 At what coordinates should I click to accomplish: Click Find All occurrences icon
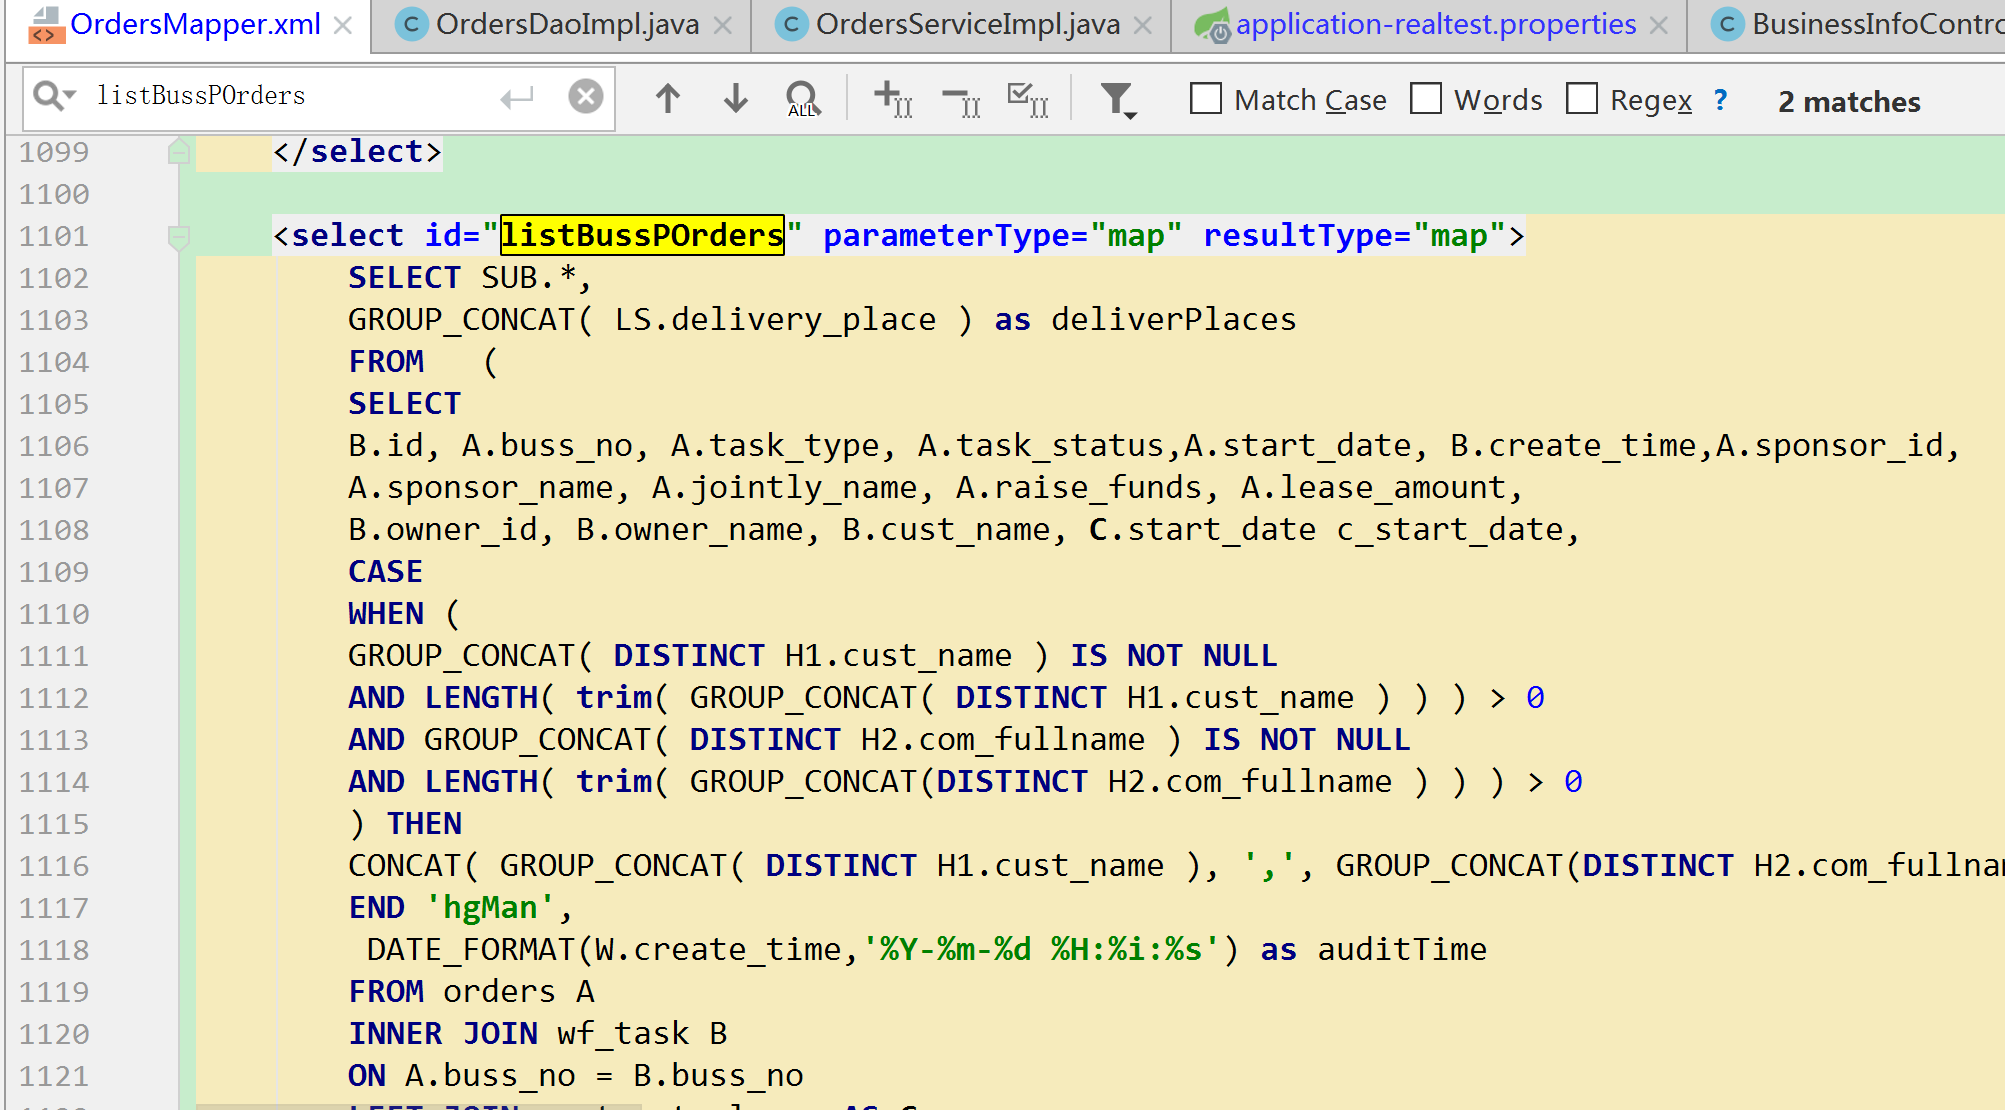pyautogui.click(x=802, y=99)
